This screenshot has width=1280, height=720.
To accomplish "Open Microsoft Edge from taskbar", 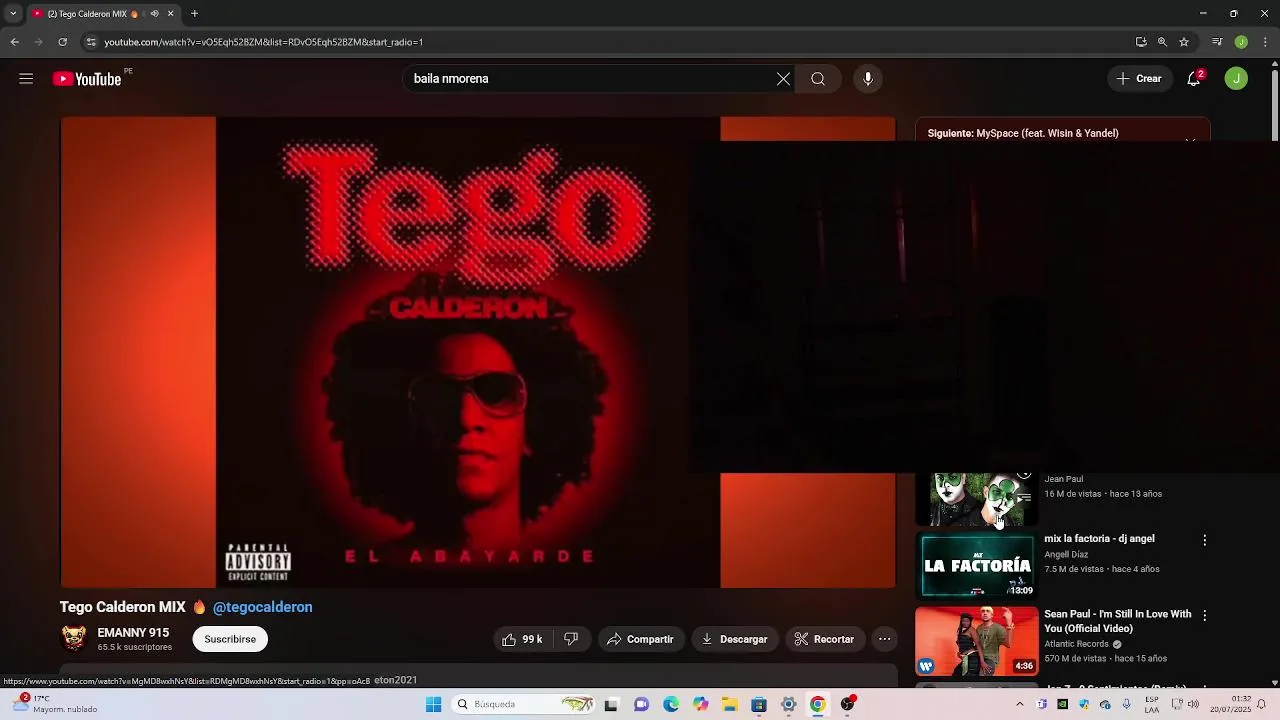I will pos(671,705).
